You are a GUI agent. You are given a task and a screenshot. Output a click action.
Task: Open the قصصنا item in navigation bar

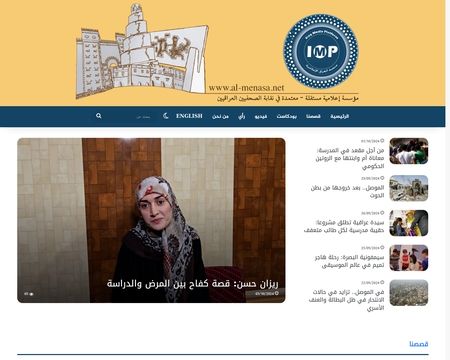pyautogui.click(x=313, y=116)
